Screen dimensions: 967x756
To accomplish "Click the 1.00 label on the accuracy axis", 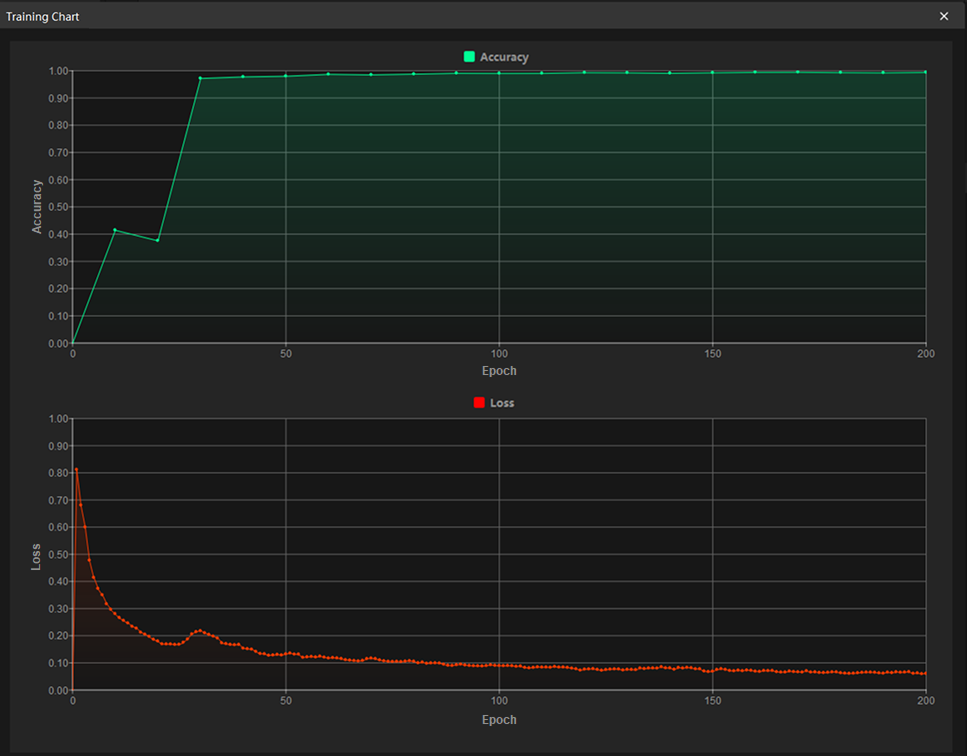I will 59,71.
